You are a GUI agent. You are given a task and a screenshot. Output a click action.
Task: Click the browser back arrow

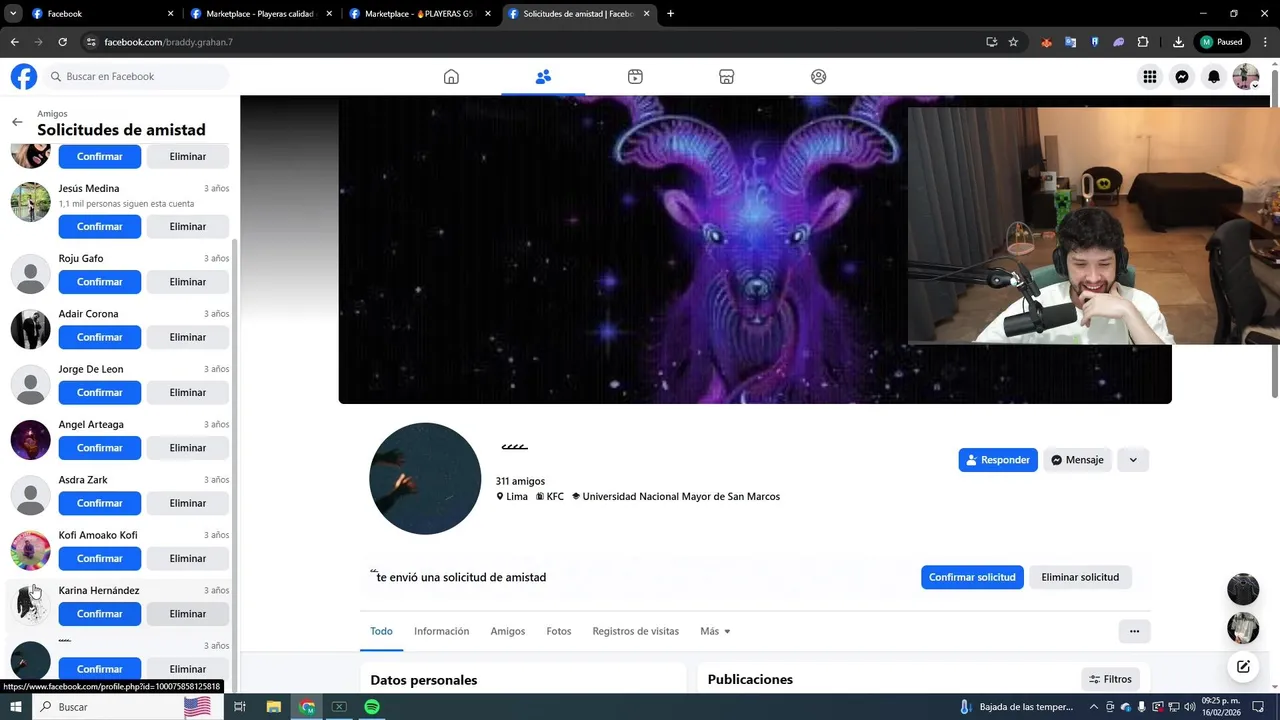click(14, 42)
